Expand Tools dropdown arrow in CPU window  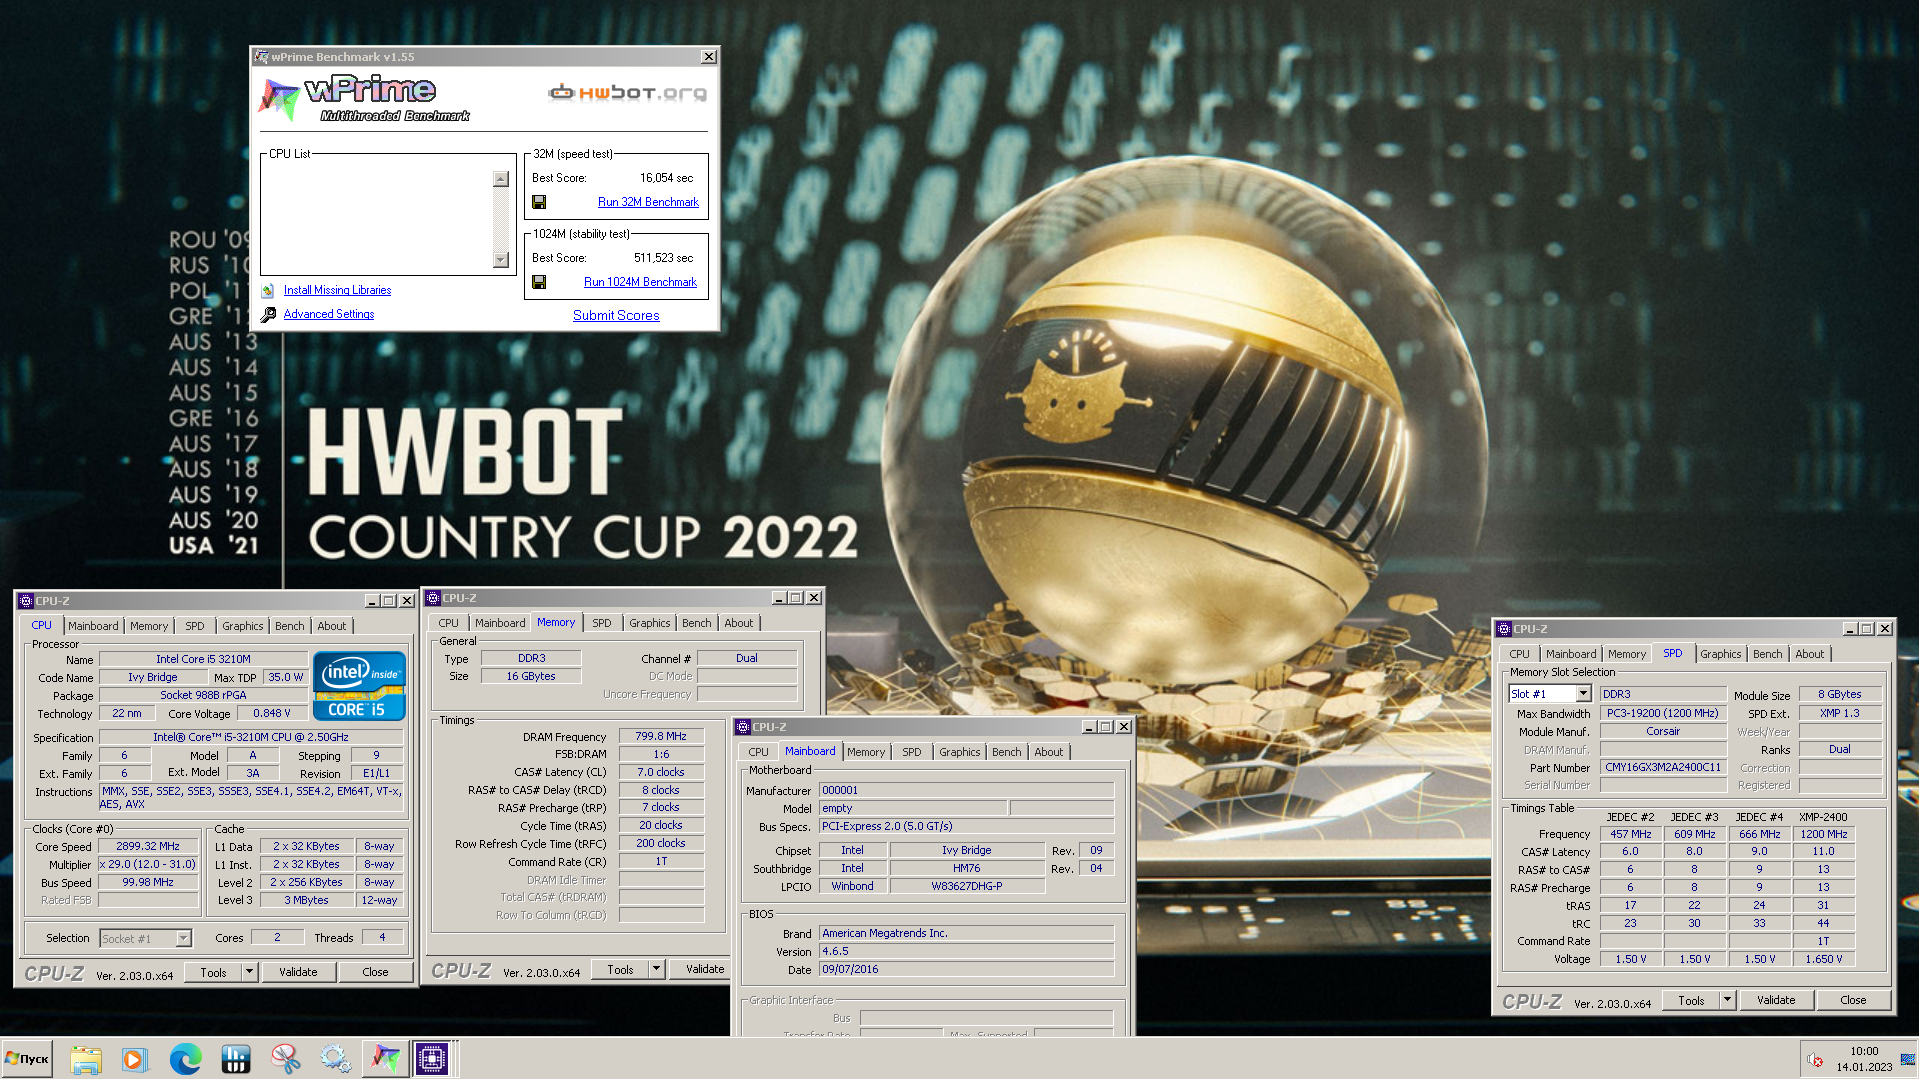[250, 972]
